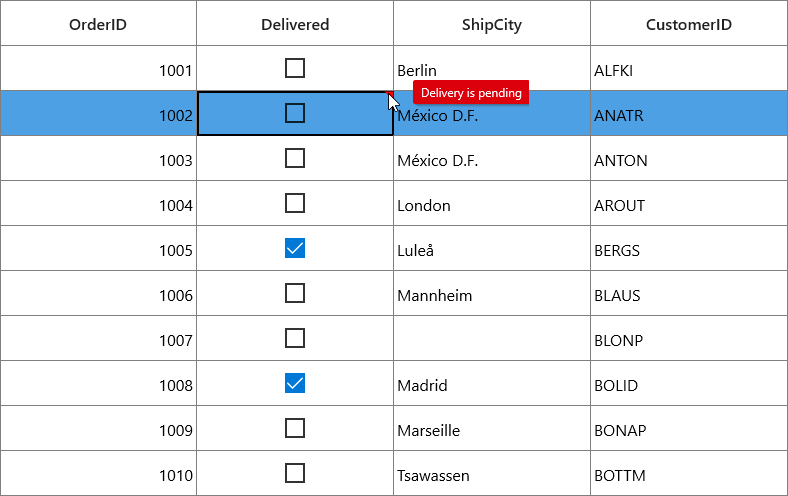Viewport: 788px width, 496px height.
Task: Check the Delivered box for order 1001
Action: [x=294, y=68]
